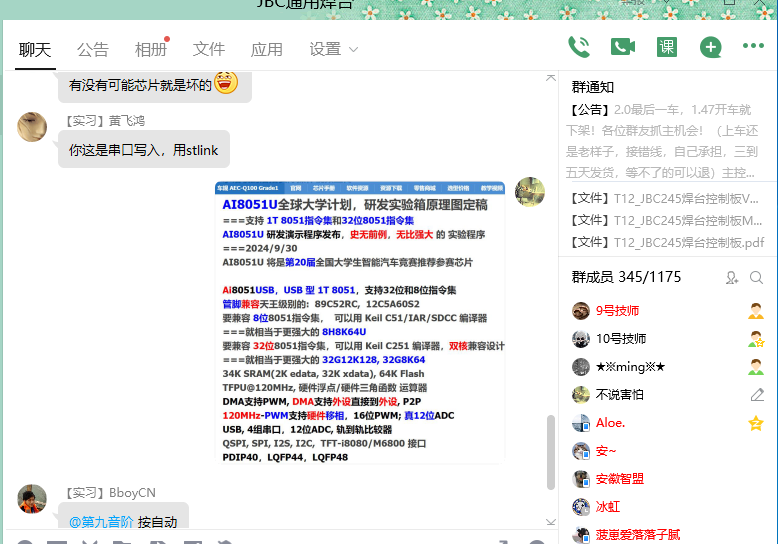778x544 pixels.
Task: Open the 相册 album tab
Action: coord(151,50)
